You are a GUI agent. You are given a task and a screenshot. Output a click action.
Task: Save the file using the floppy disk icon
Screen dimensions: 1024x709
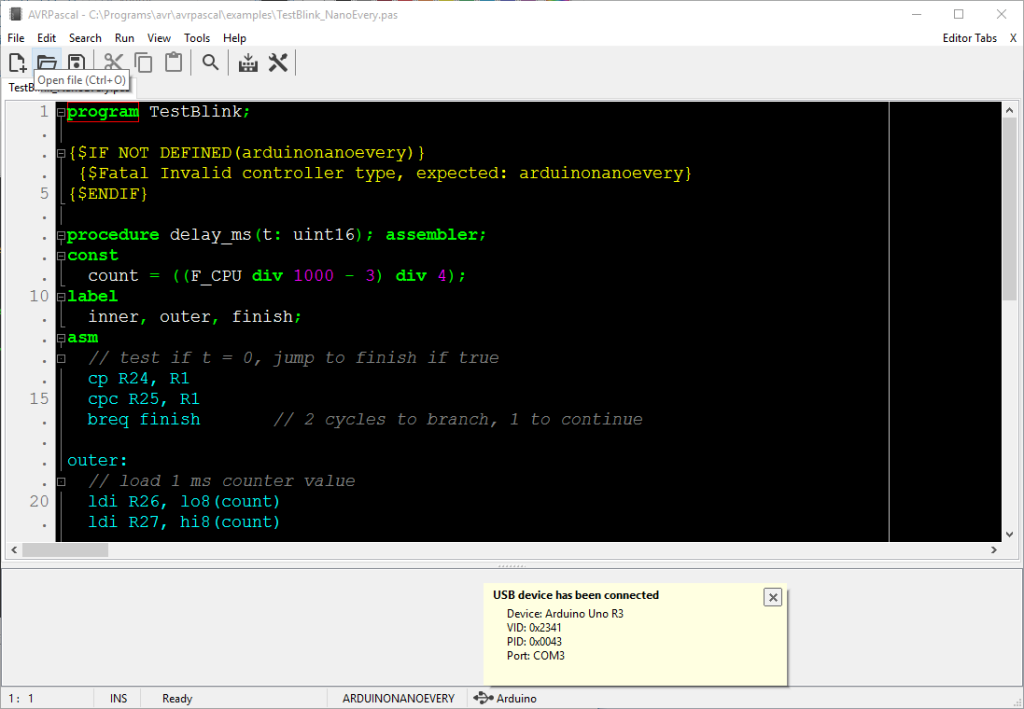click(75, 63)
